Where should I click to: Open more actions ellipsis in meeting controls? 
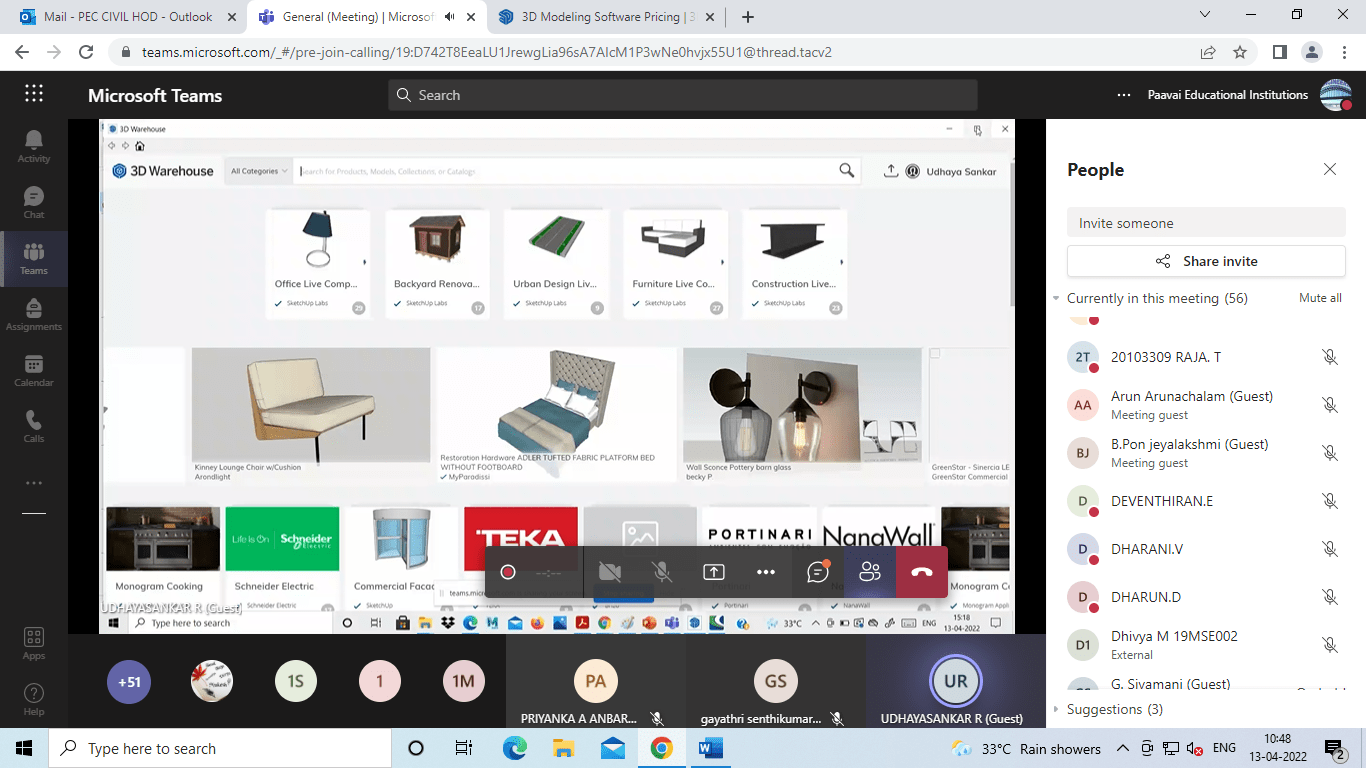click(766, 572)
